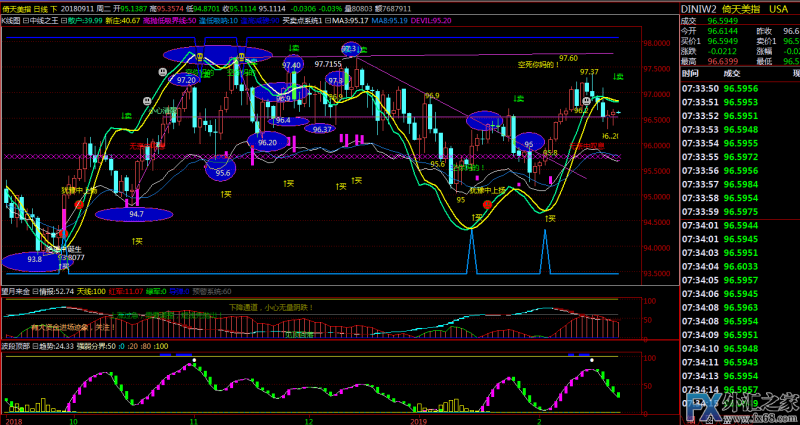Click the 97.37 price annotation
The image size is (800, 425).
pos(589,72)
